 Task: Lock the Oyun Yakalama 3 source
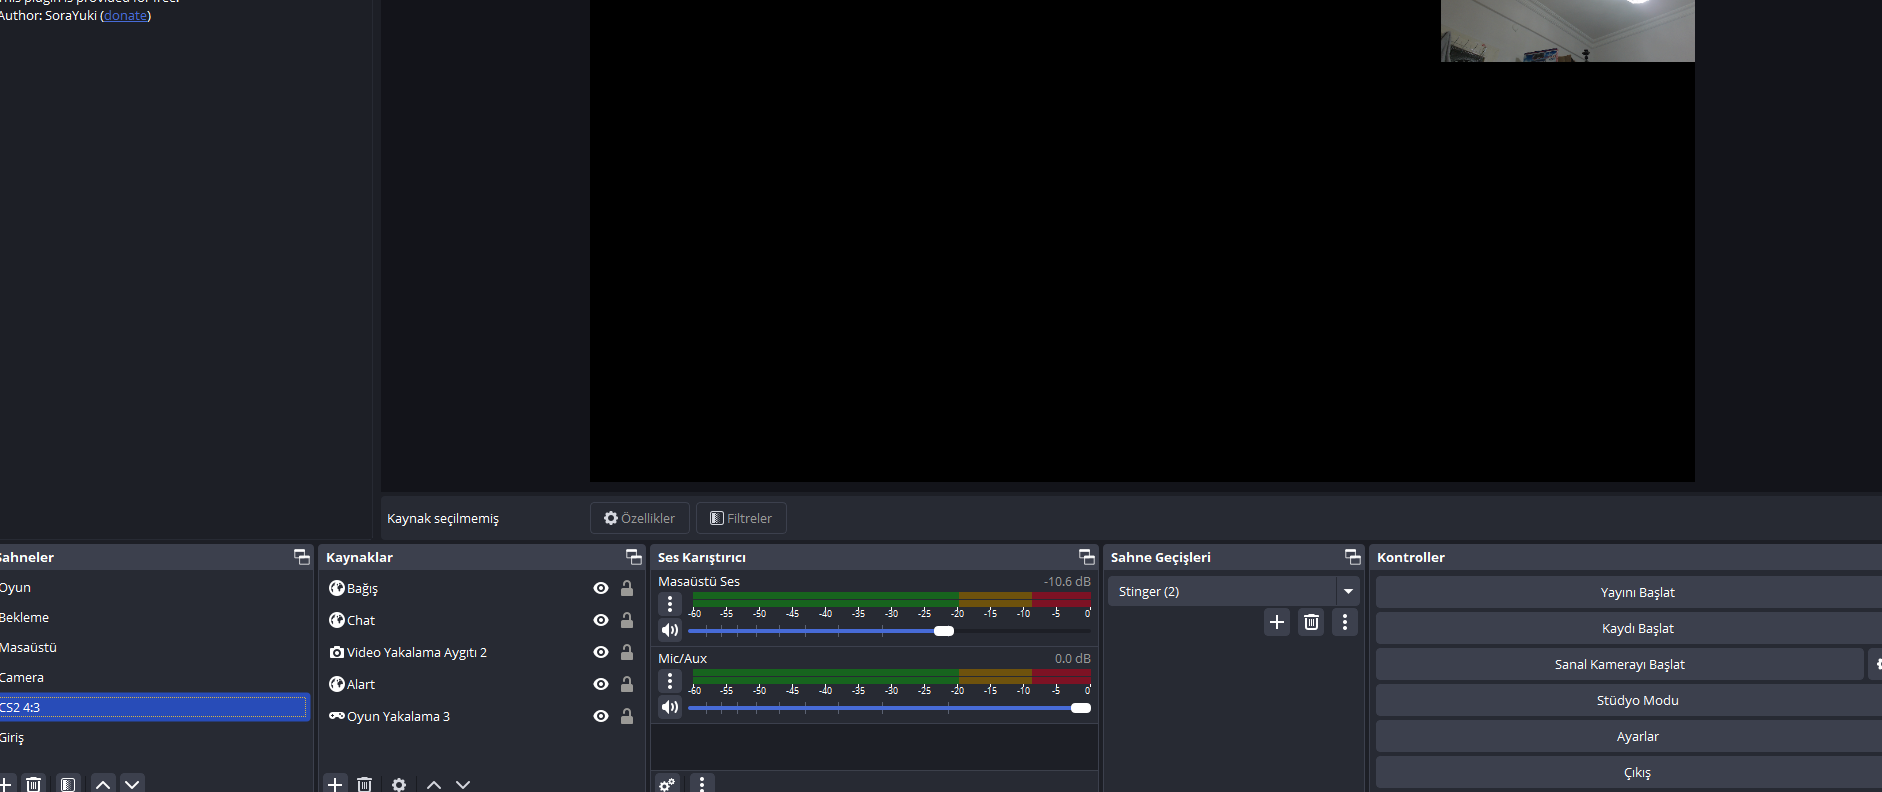[627, 716]
